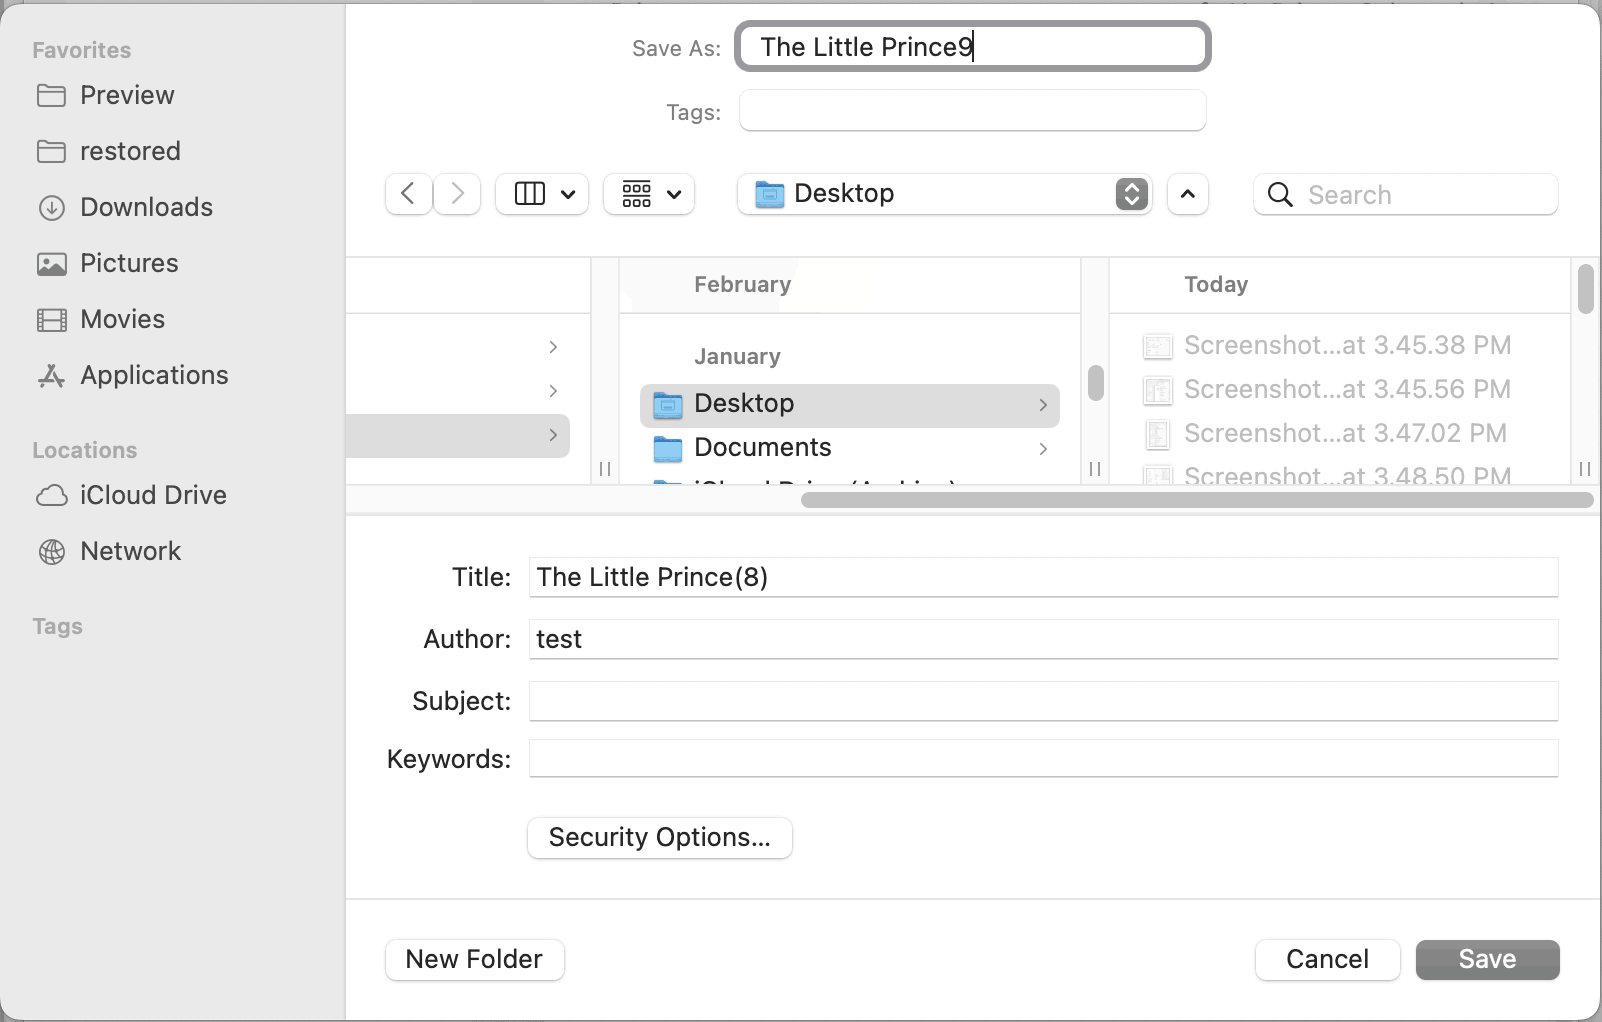Open the Desktop location popup menu
Screen dimensions: 1602x1022
click(x=944, y=194)
